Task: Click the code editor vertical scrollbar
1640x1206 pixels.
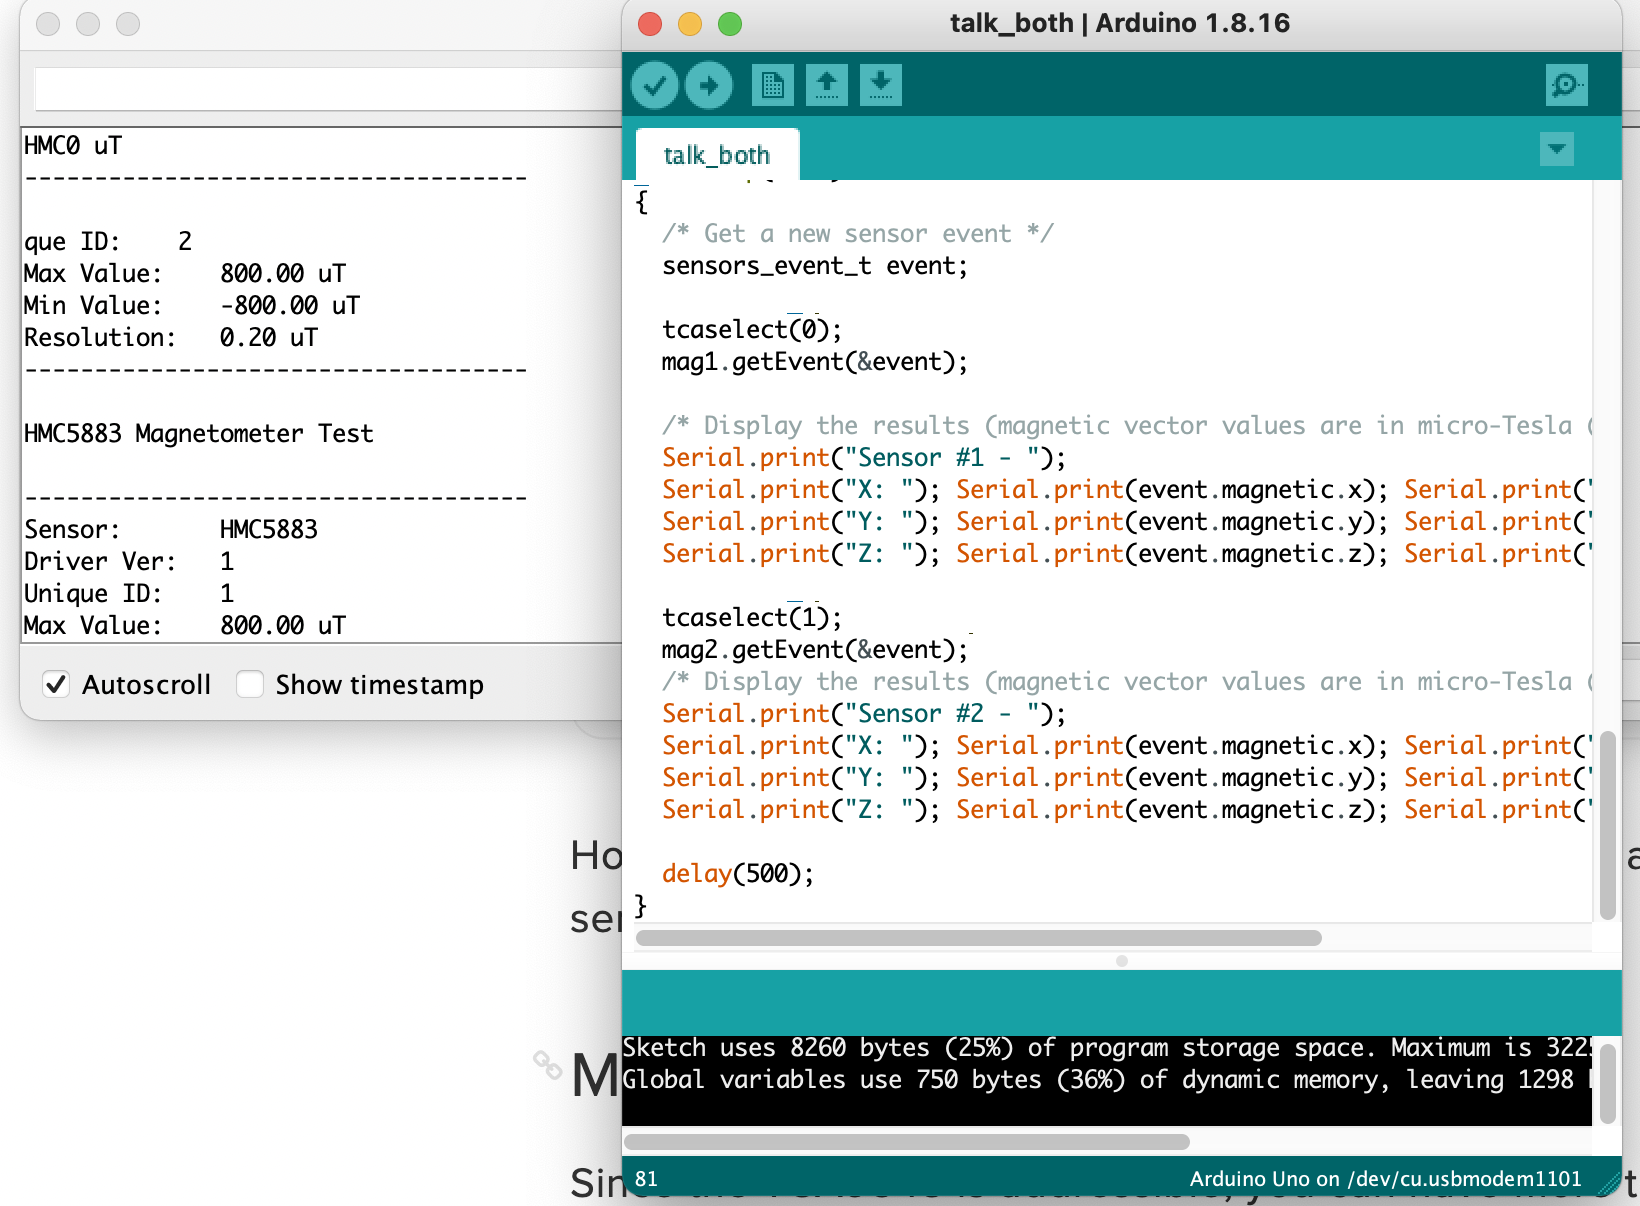Action: [1607, 825]
